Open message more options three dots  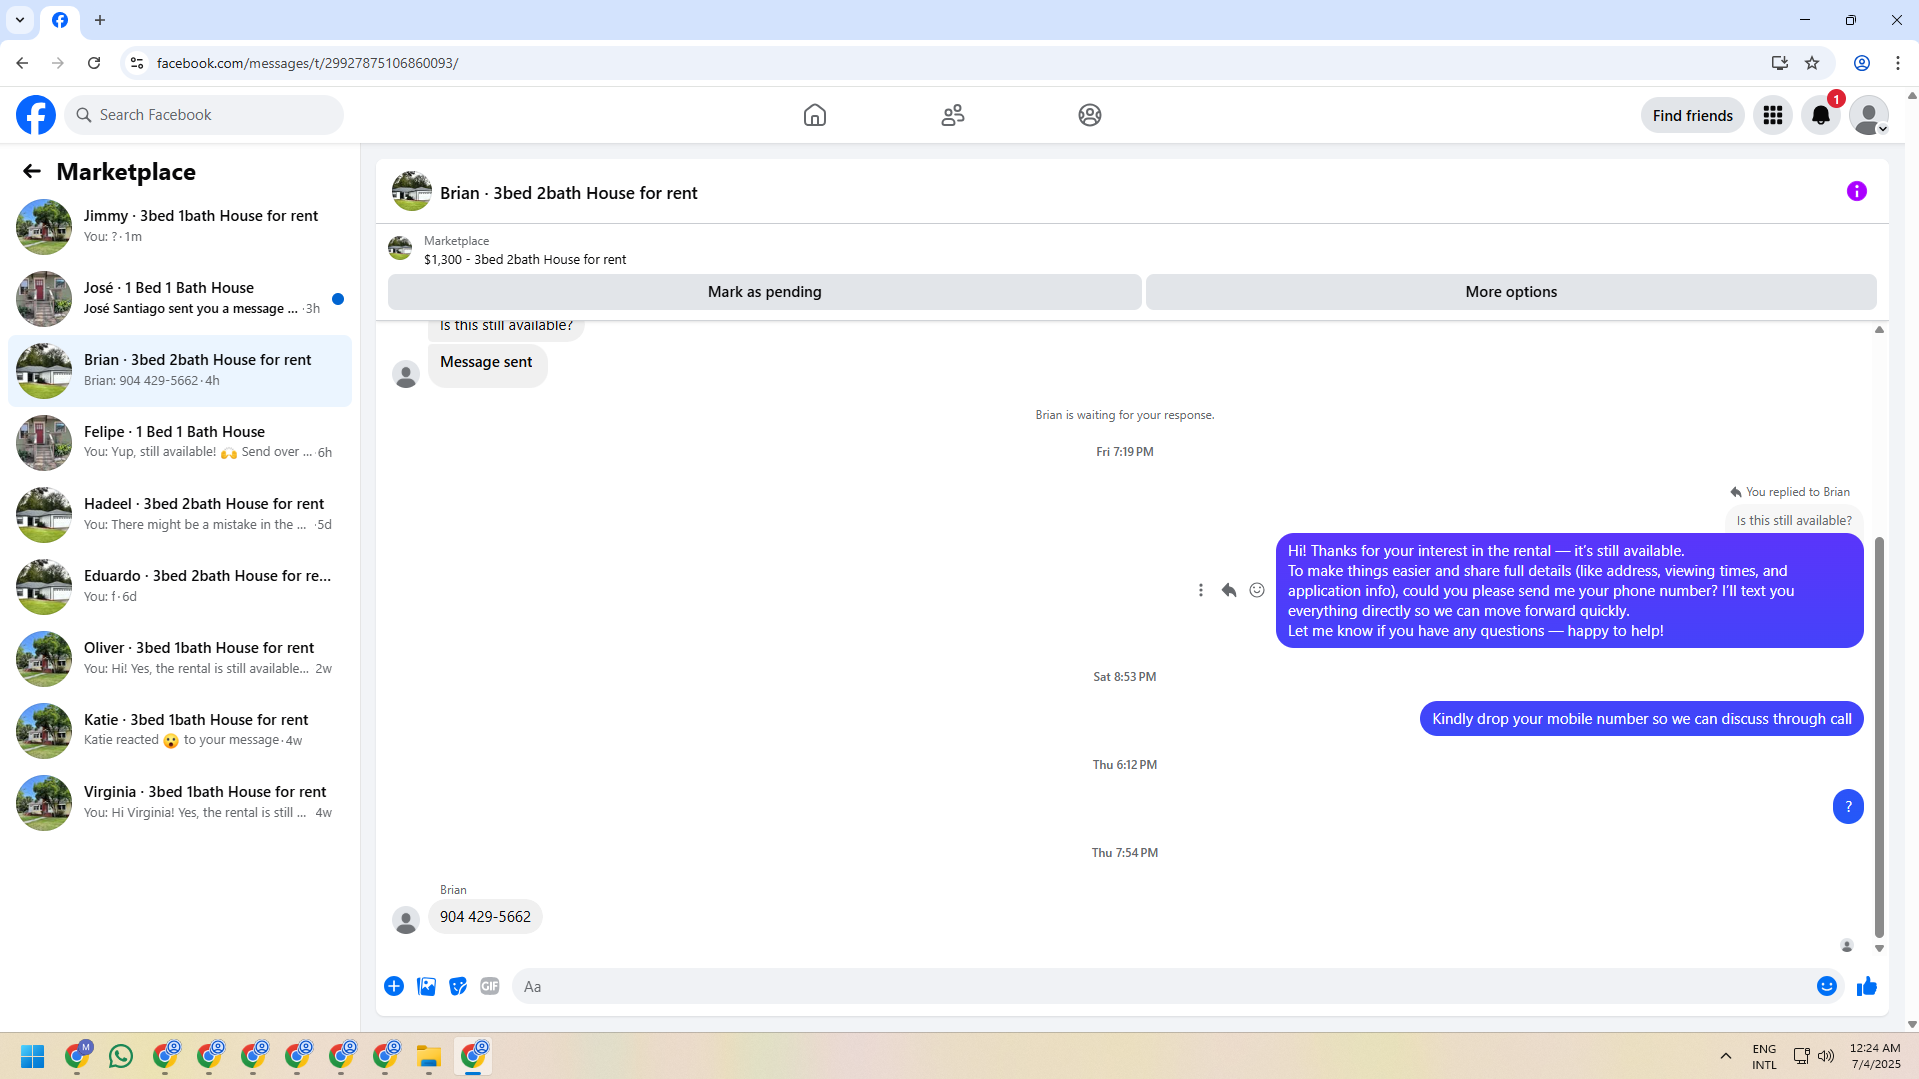[x=1201, y=590]
